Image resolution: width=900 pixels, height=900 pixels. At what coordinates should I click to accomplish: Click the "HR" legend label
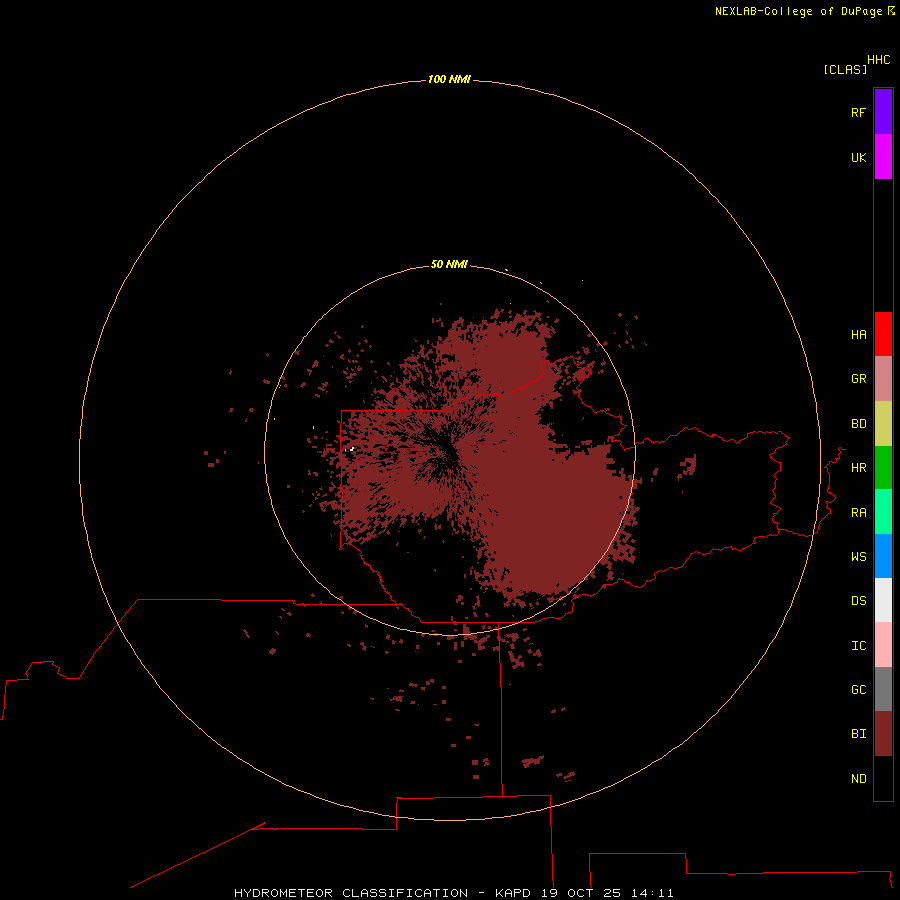[x=858, y=468]
